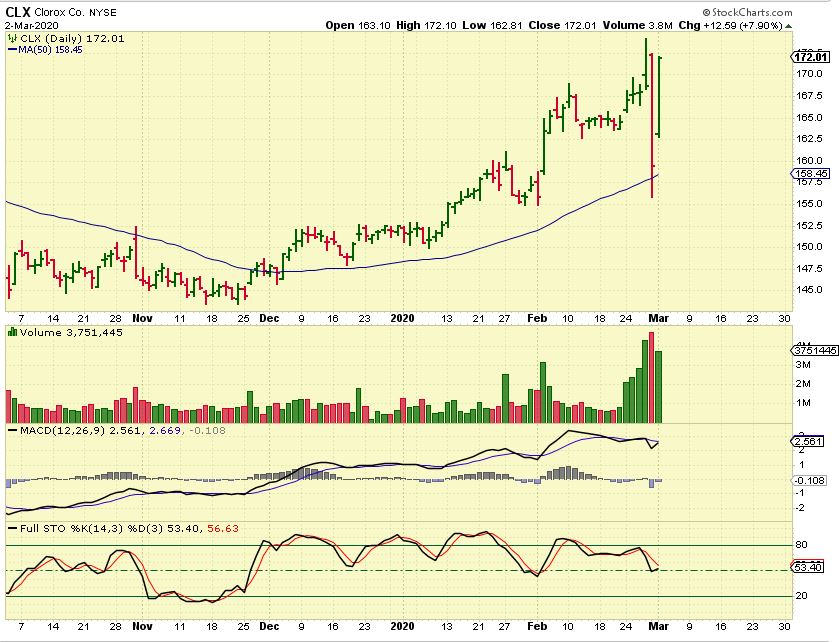Screen dimensions: 839x642
Task: Click the 2020 label on the bottom stochastic date axis
Action: (x=402, y=626)
